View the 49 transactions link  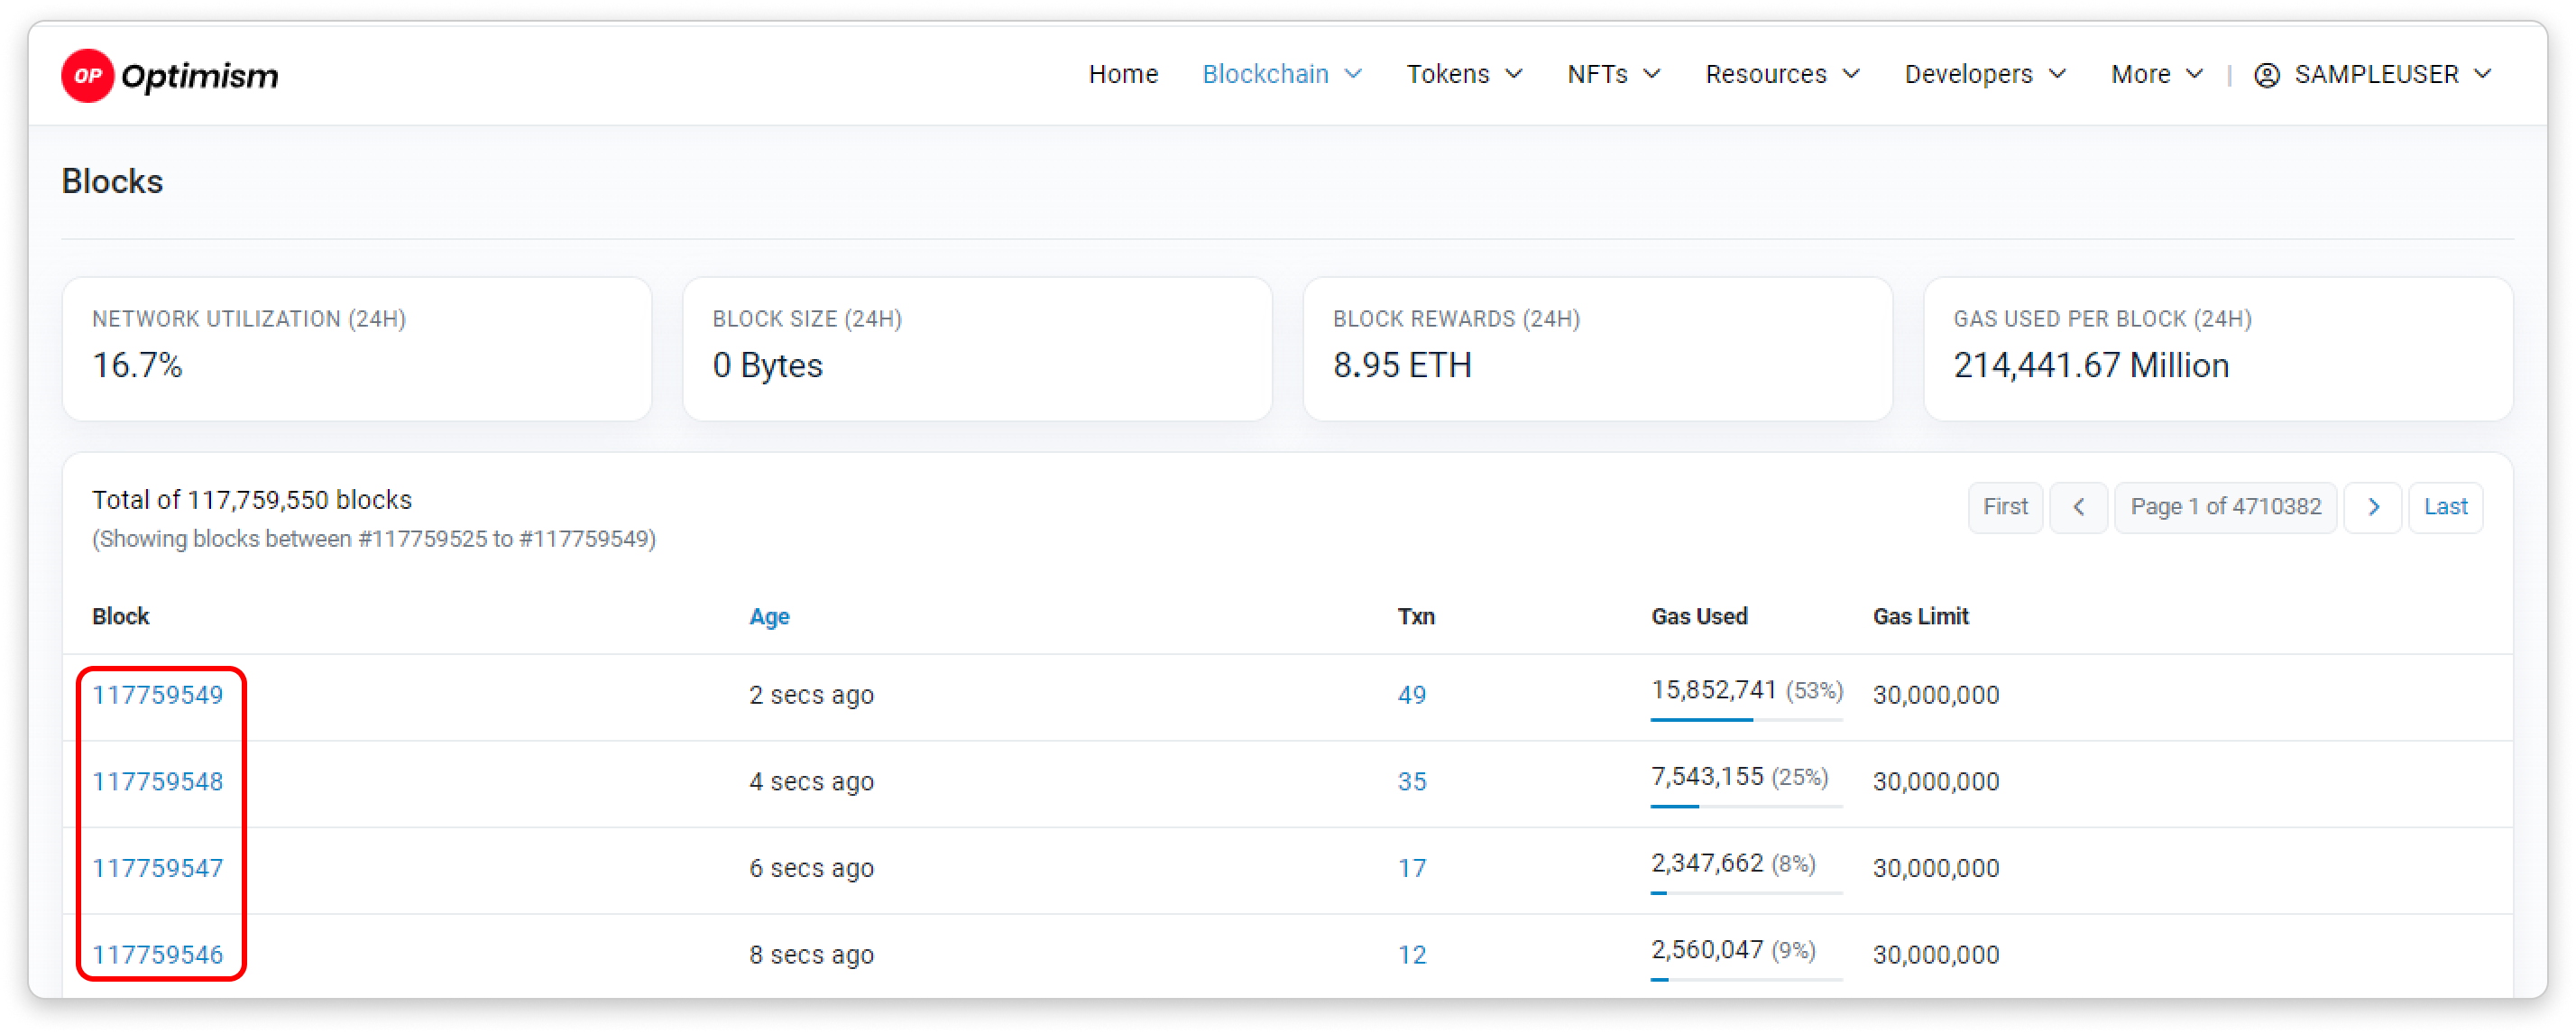click(1411, 695)
